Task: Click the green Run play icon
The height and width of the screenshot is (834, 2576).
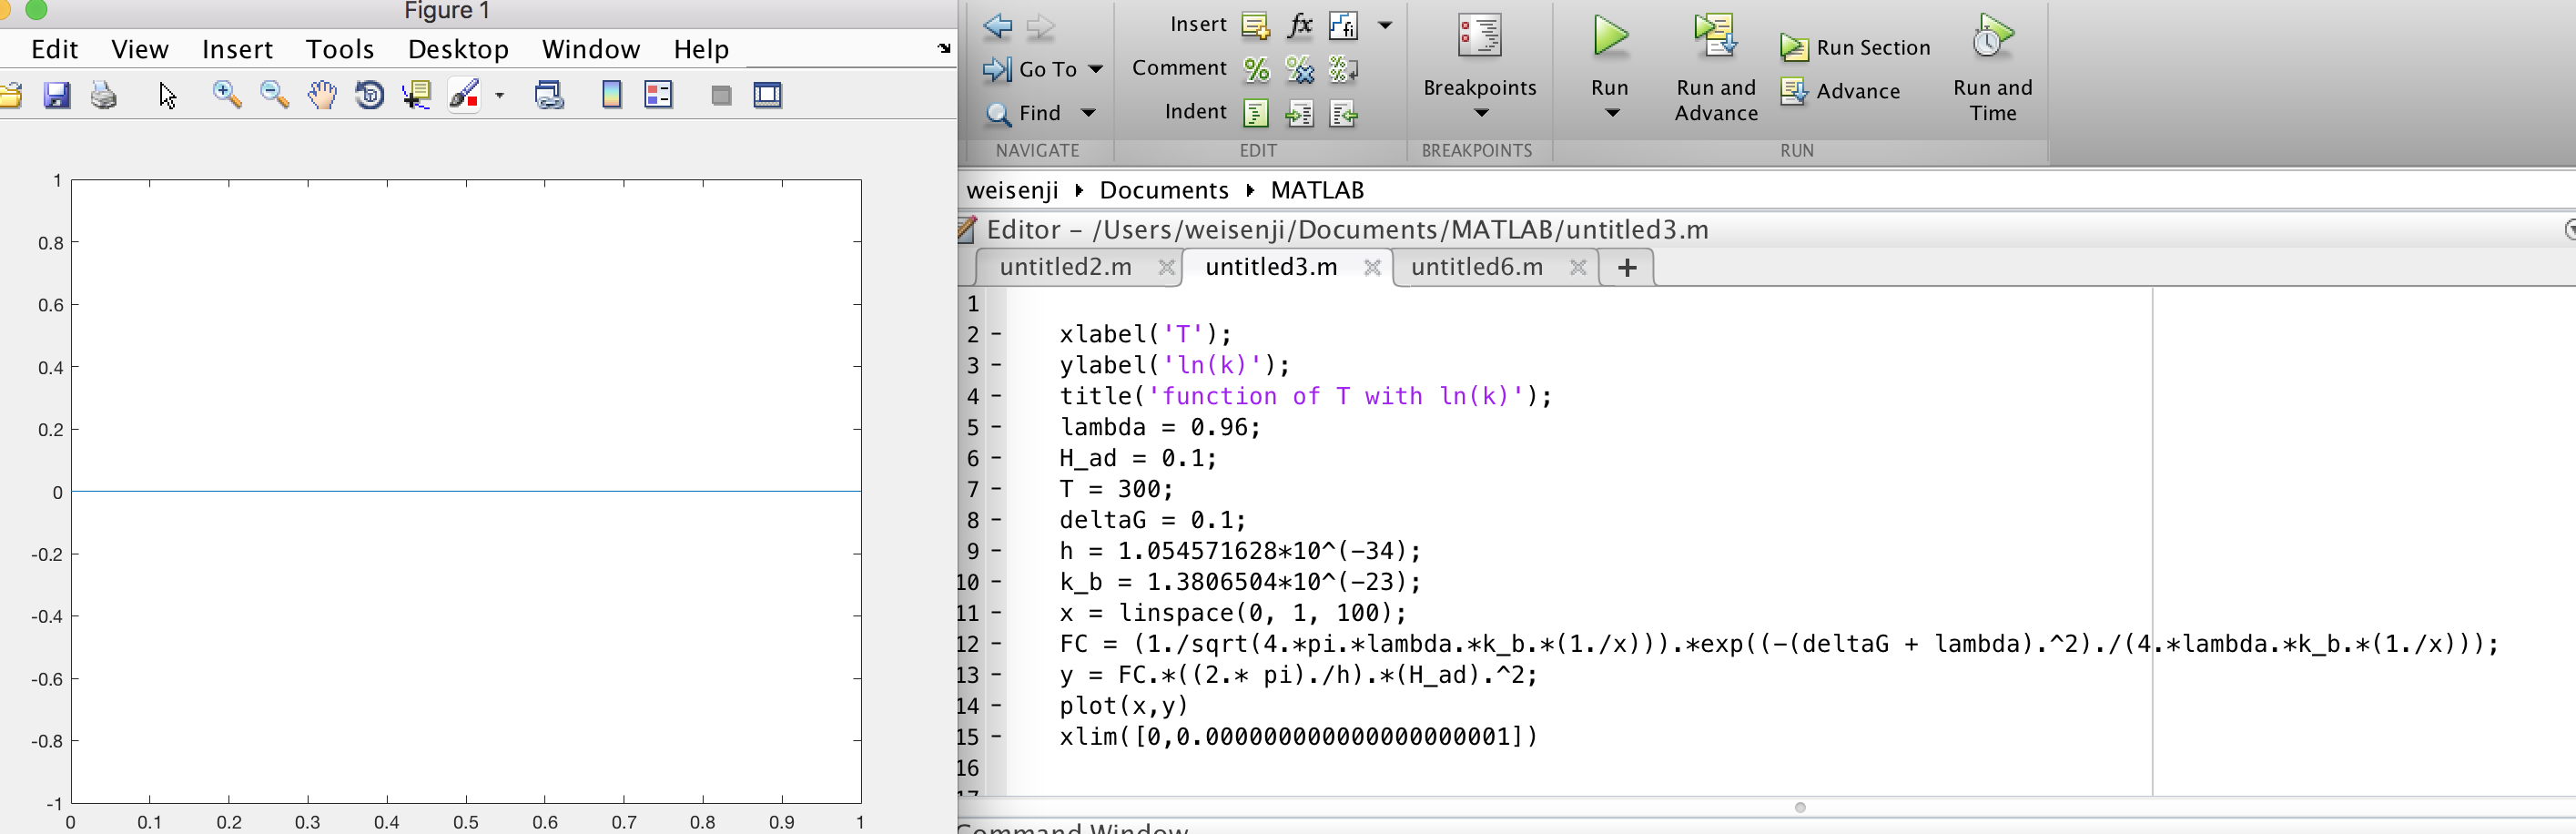Action: coord(1610,36)
